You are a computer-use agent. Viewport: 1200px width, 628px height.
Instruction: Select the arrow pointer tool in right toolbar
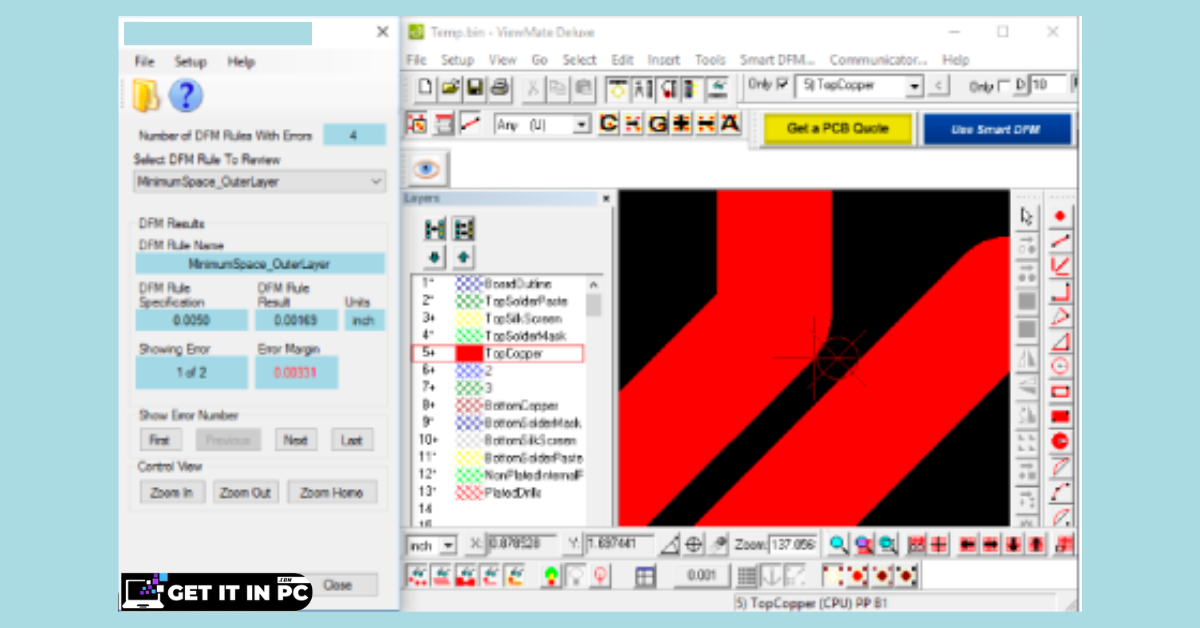point(1026,216)
